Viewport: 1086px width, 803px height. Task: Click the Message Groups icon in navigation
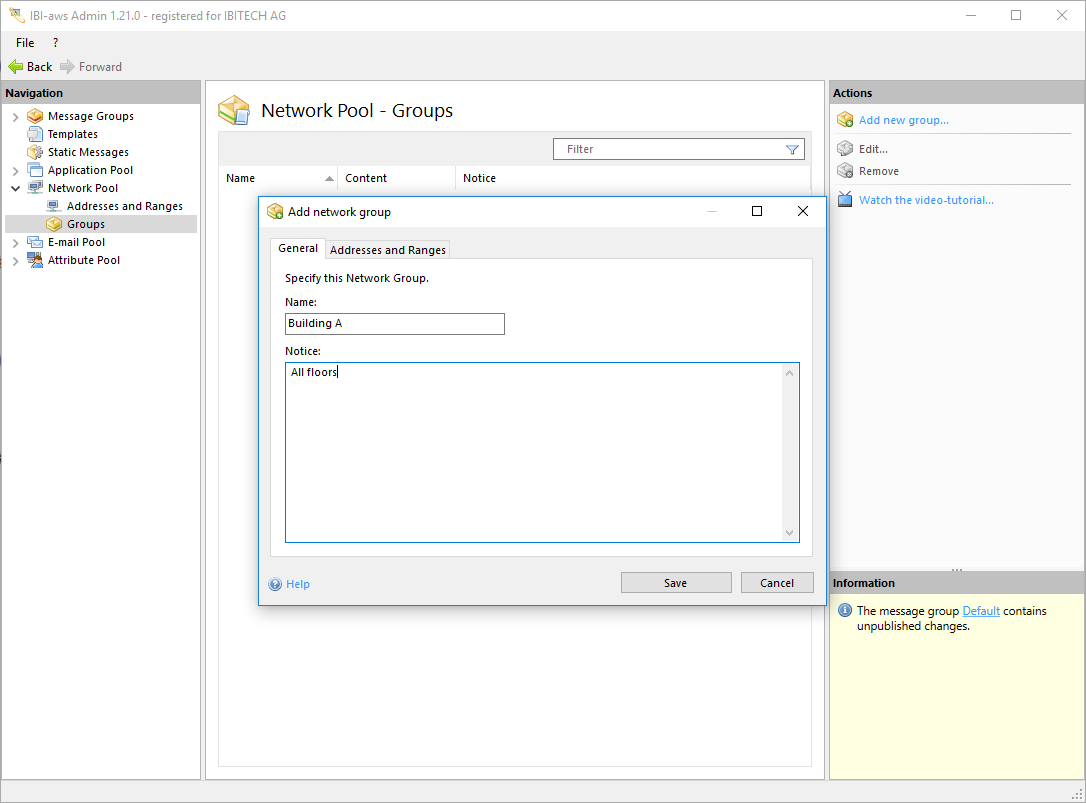pyautogui.click(x=35, y=116)
